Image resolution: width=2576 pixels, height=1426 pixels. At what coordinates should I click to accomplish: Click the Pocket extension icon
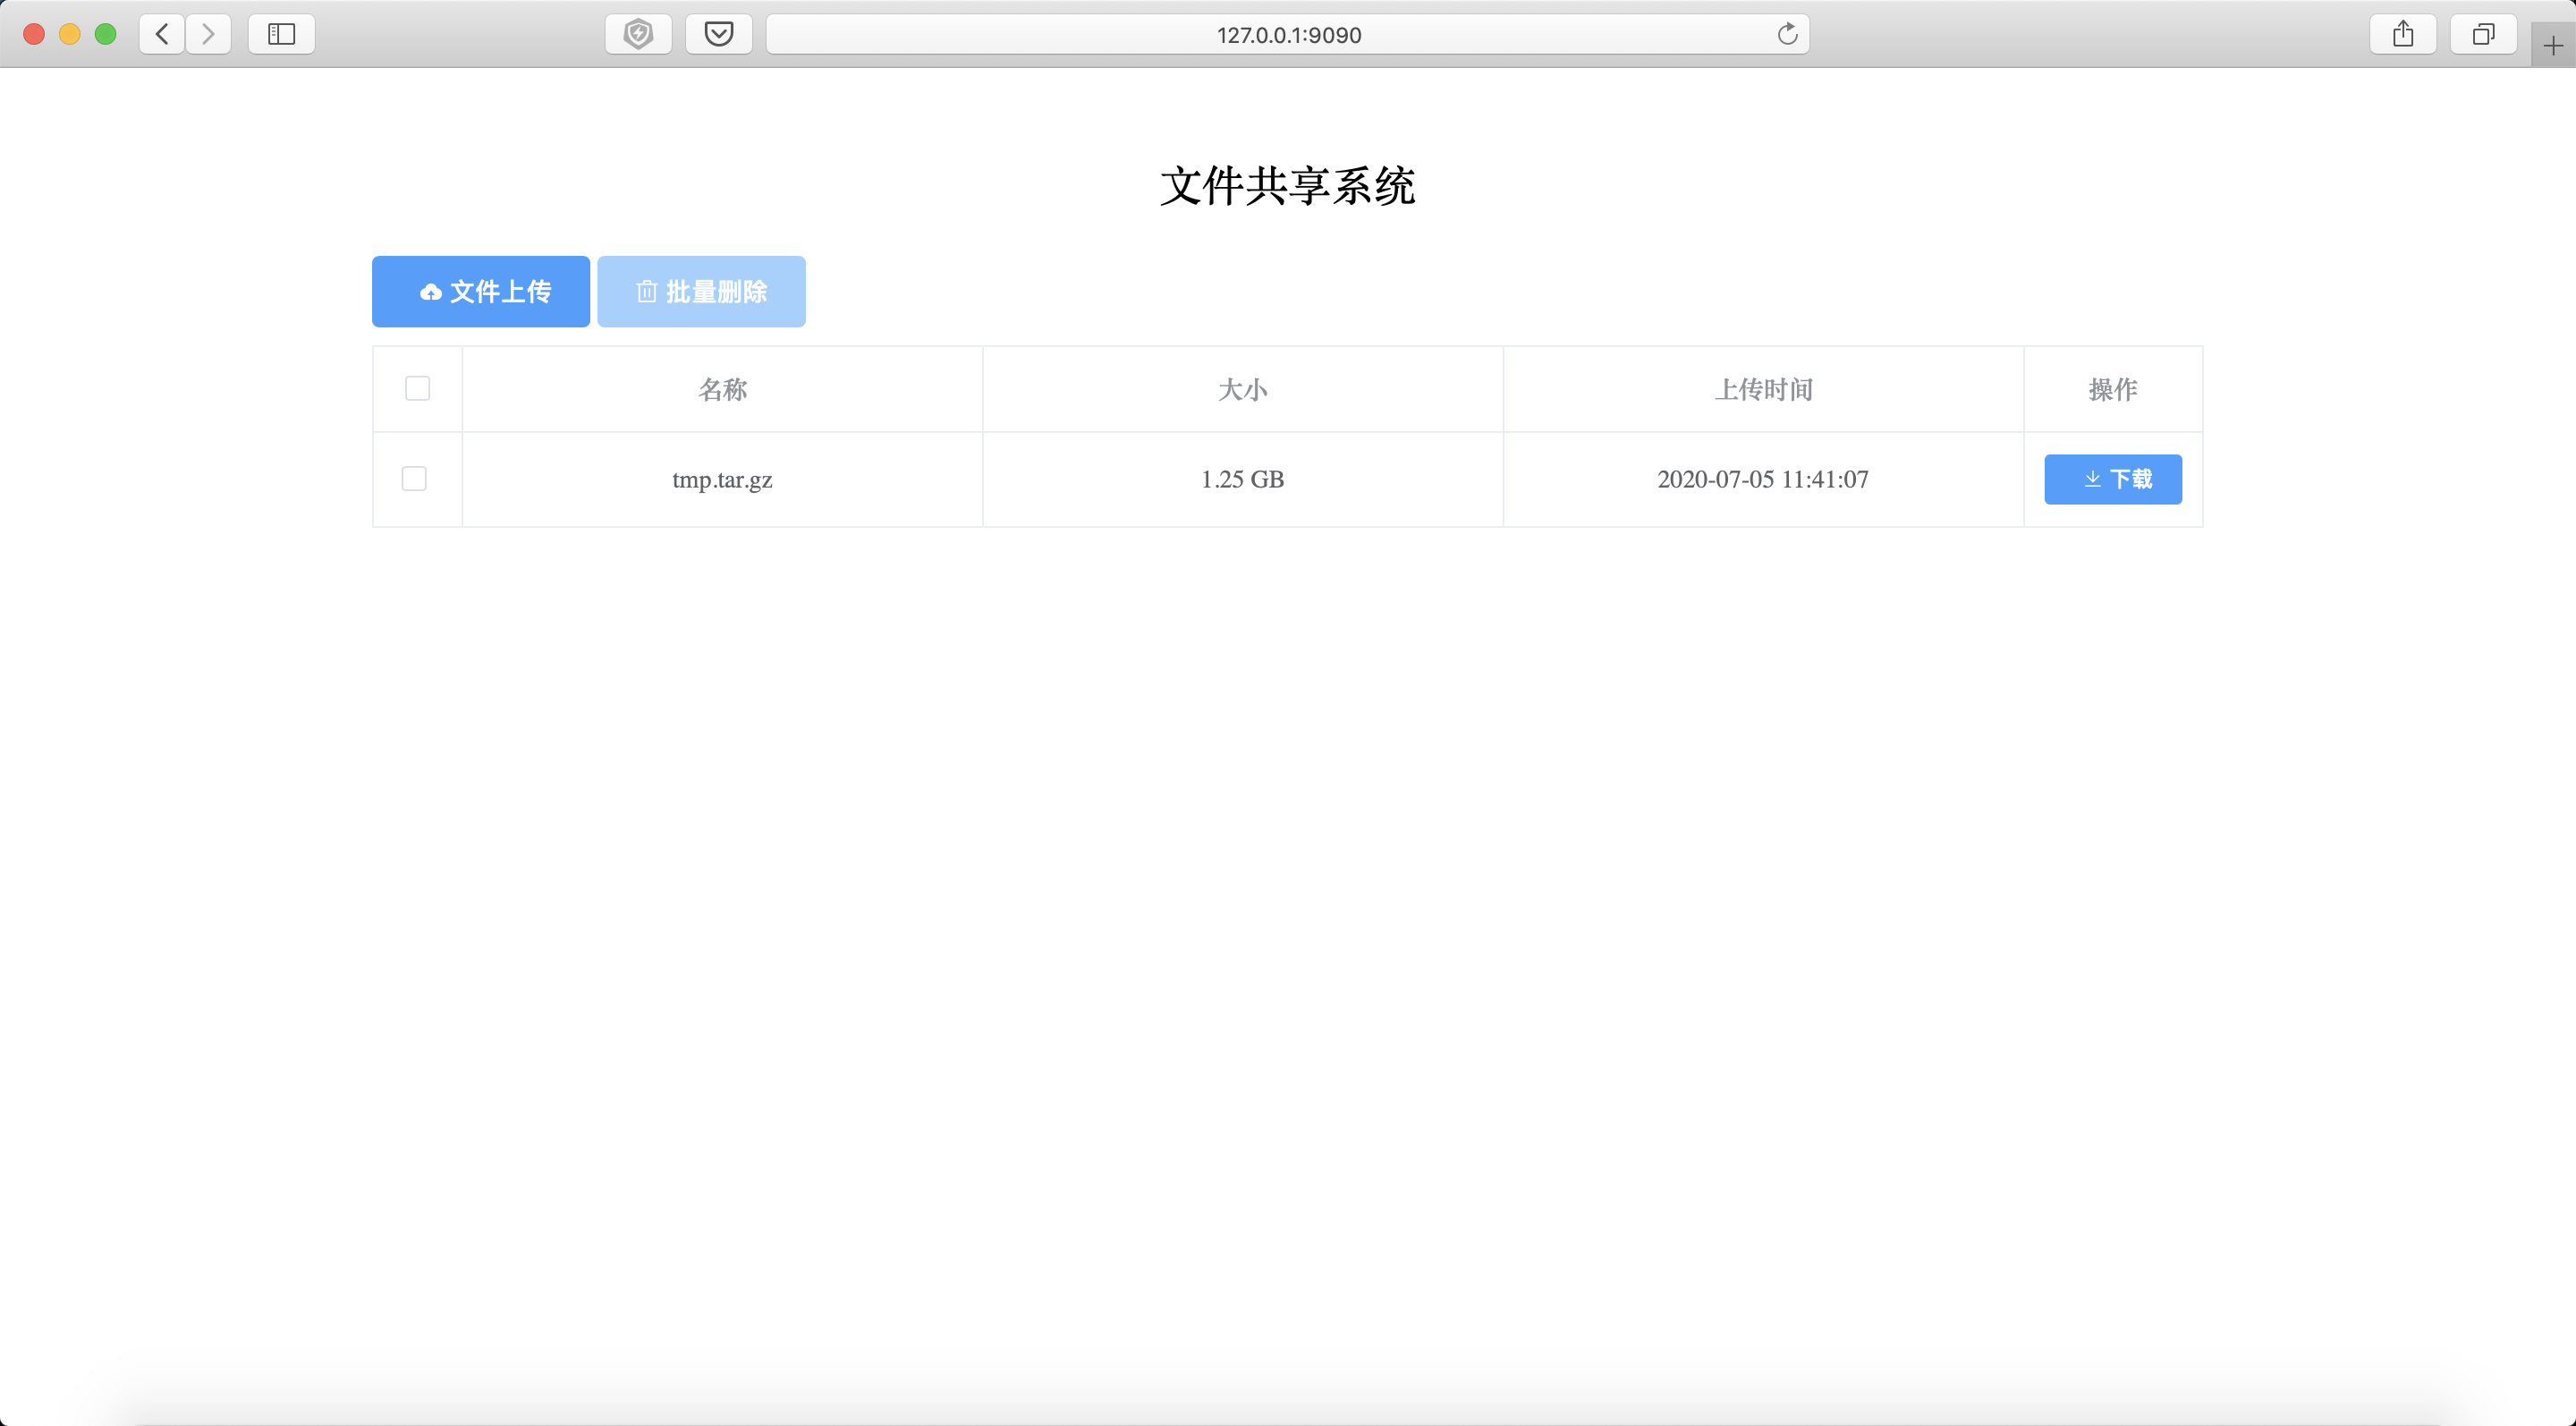718,34
